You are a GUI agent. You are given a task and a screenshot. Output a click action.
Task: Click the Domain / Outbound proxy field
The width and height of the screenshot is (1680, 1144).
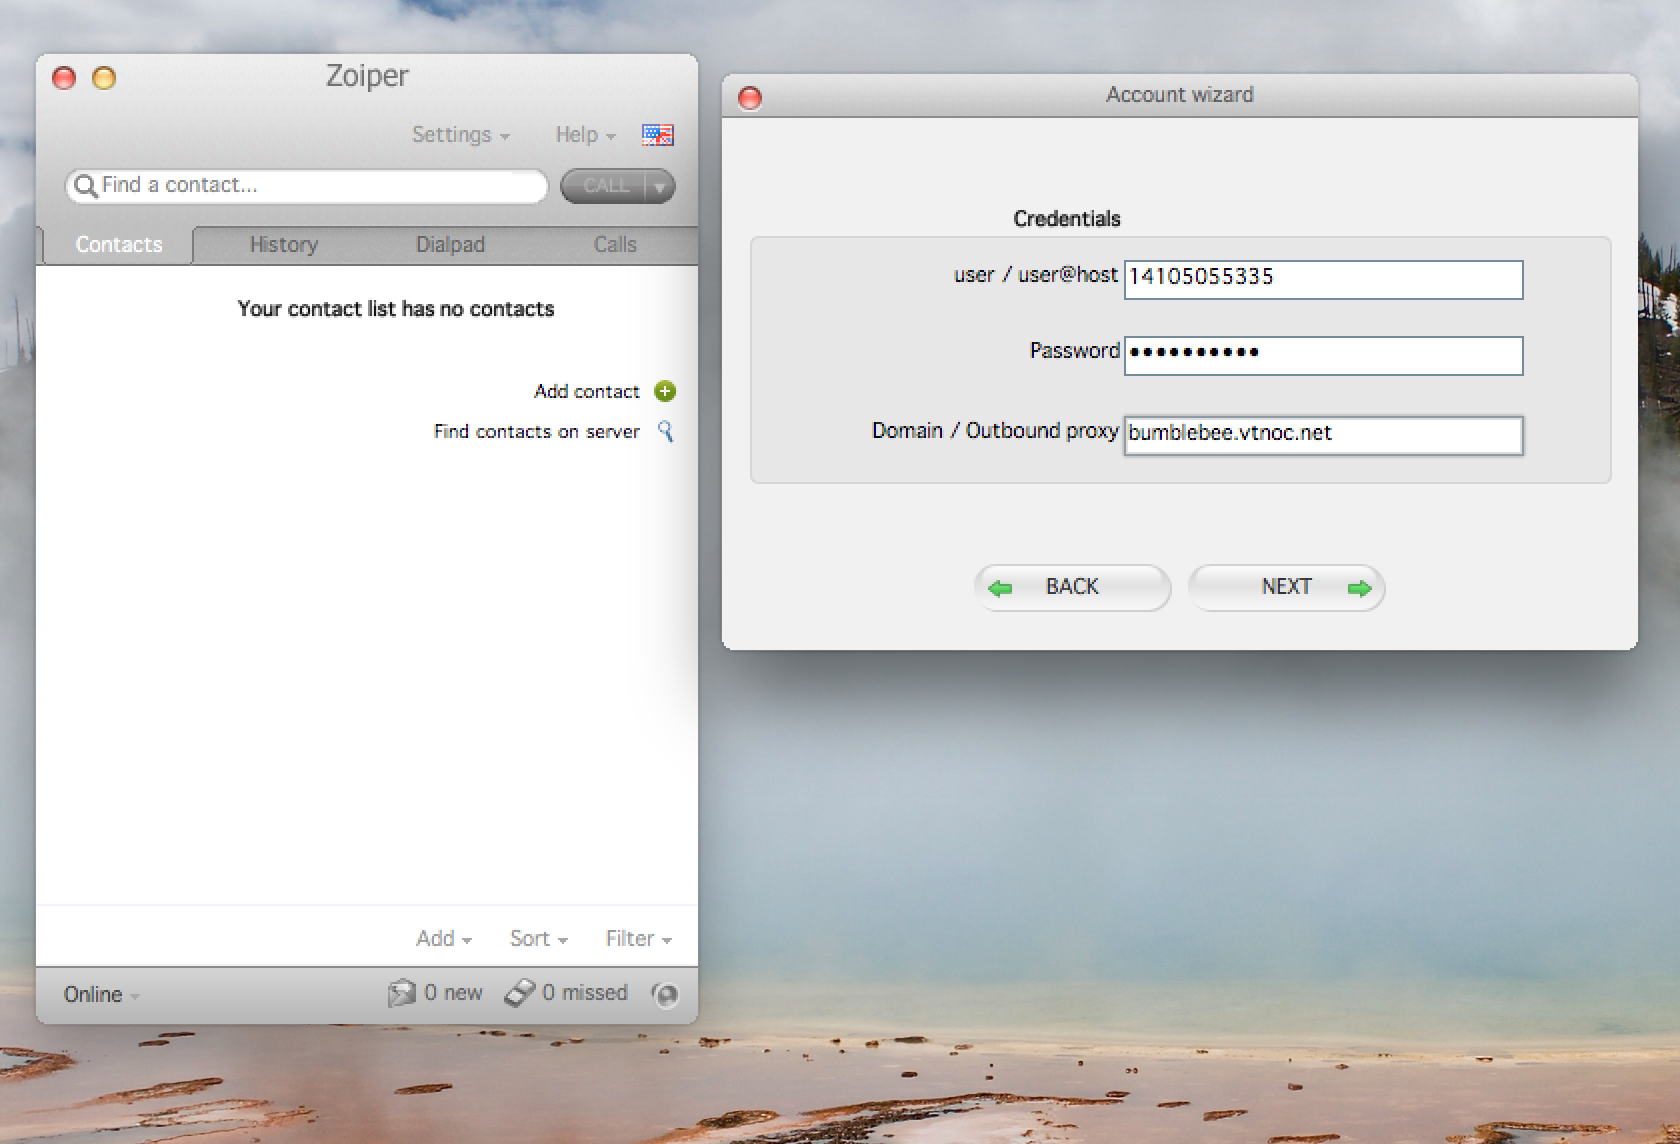click(x=1323, y=435)
